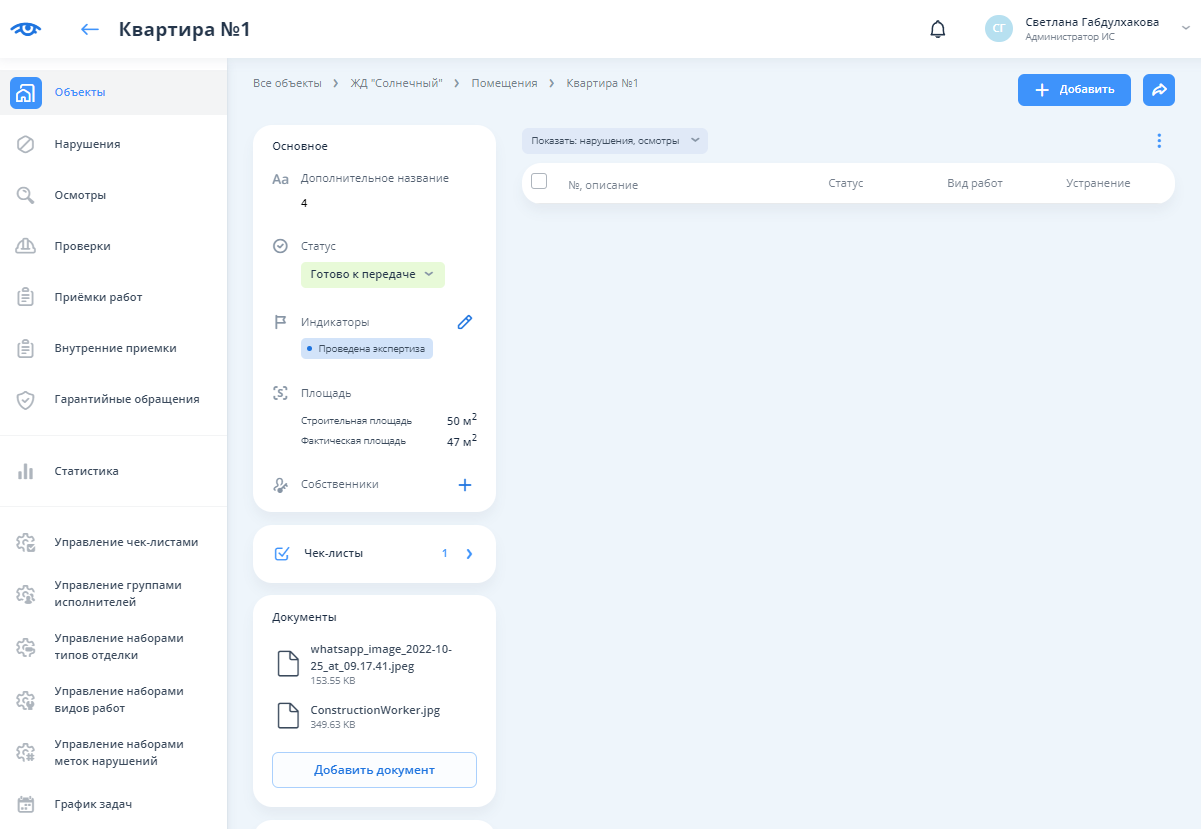Open the ConstructionWorker.jpg file

click(374, 711)
